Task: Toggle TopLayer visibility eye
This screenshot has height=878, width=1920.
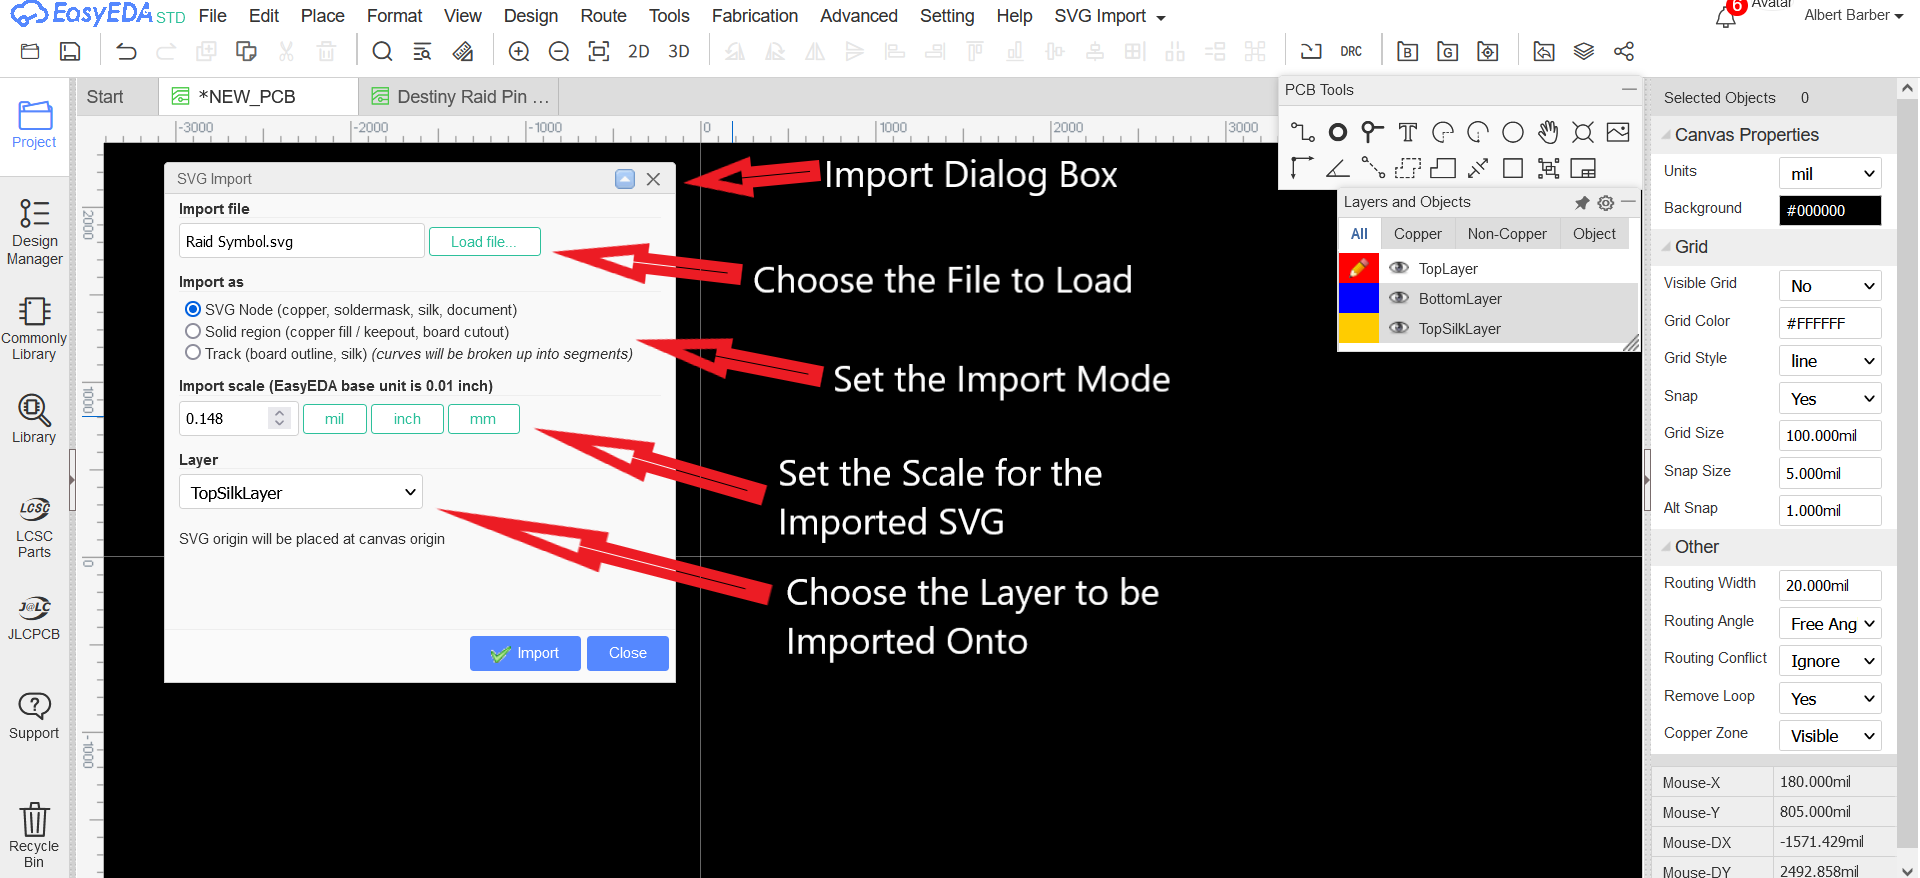Action: coord(1399,268)
